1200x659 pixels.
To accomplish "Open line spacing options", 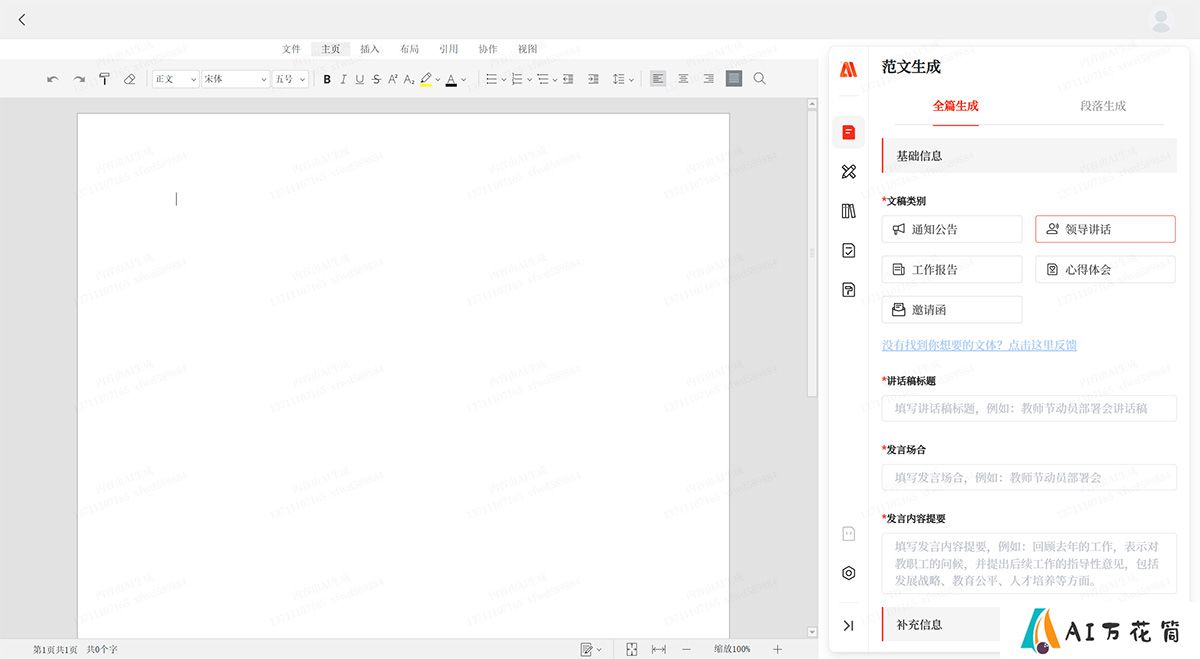I will [622, 79].
